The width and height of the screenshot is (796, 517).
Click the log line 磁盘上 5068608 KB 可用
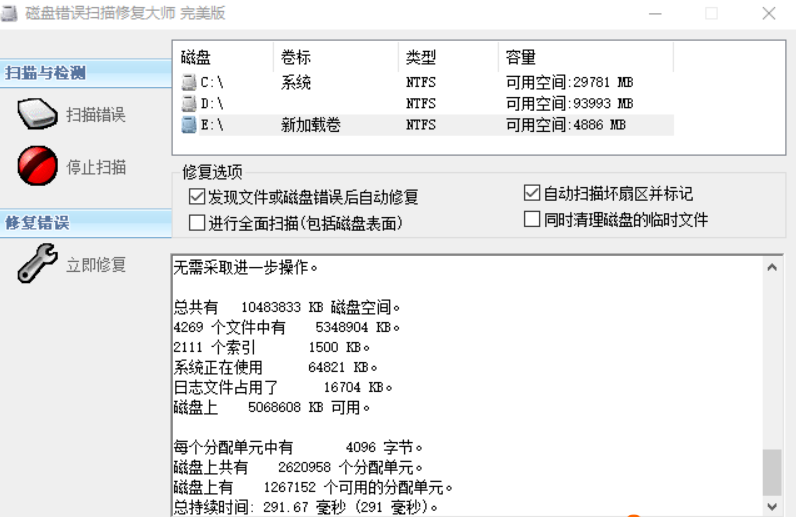272,407
